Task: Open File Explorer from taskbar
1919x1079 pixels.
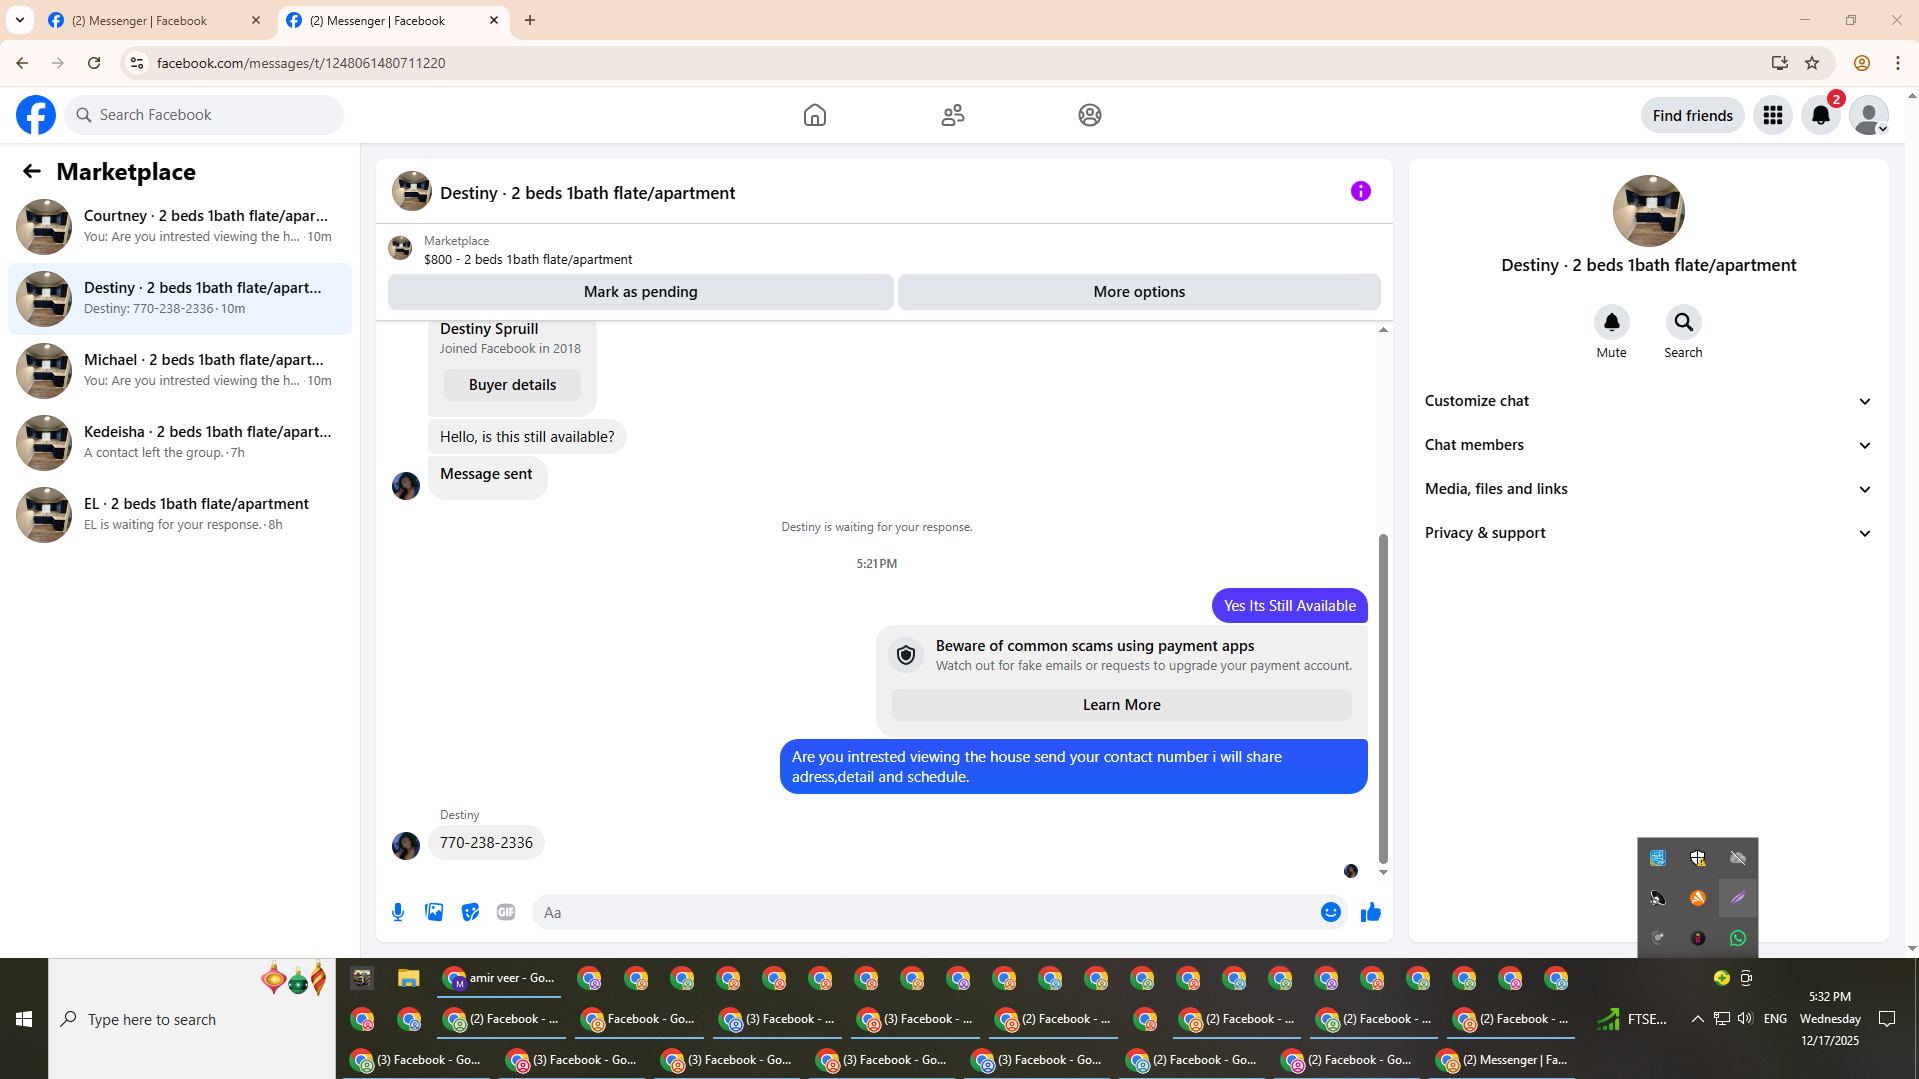Action: pyautogui.click(x=408, y=978)
